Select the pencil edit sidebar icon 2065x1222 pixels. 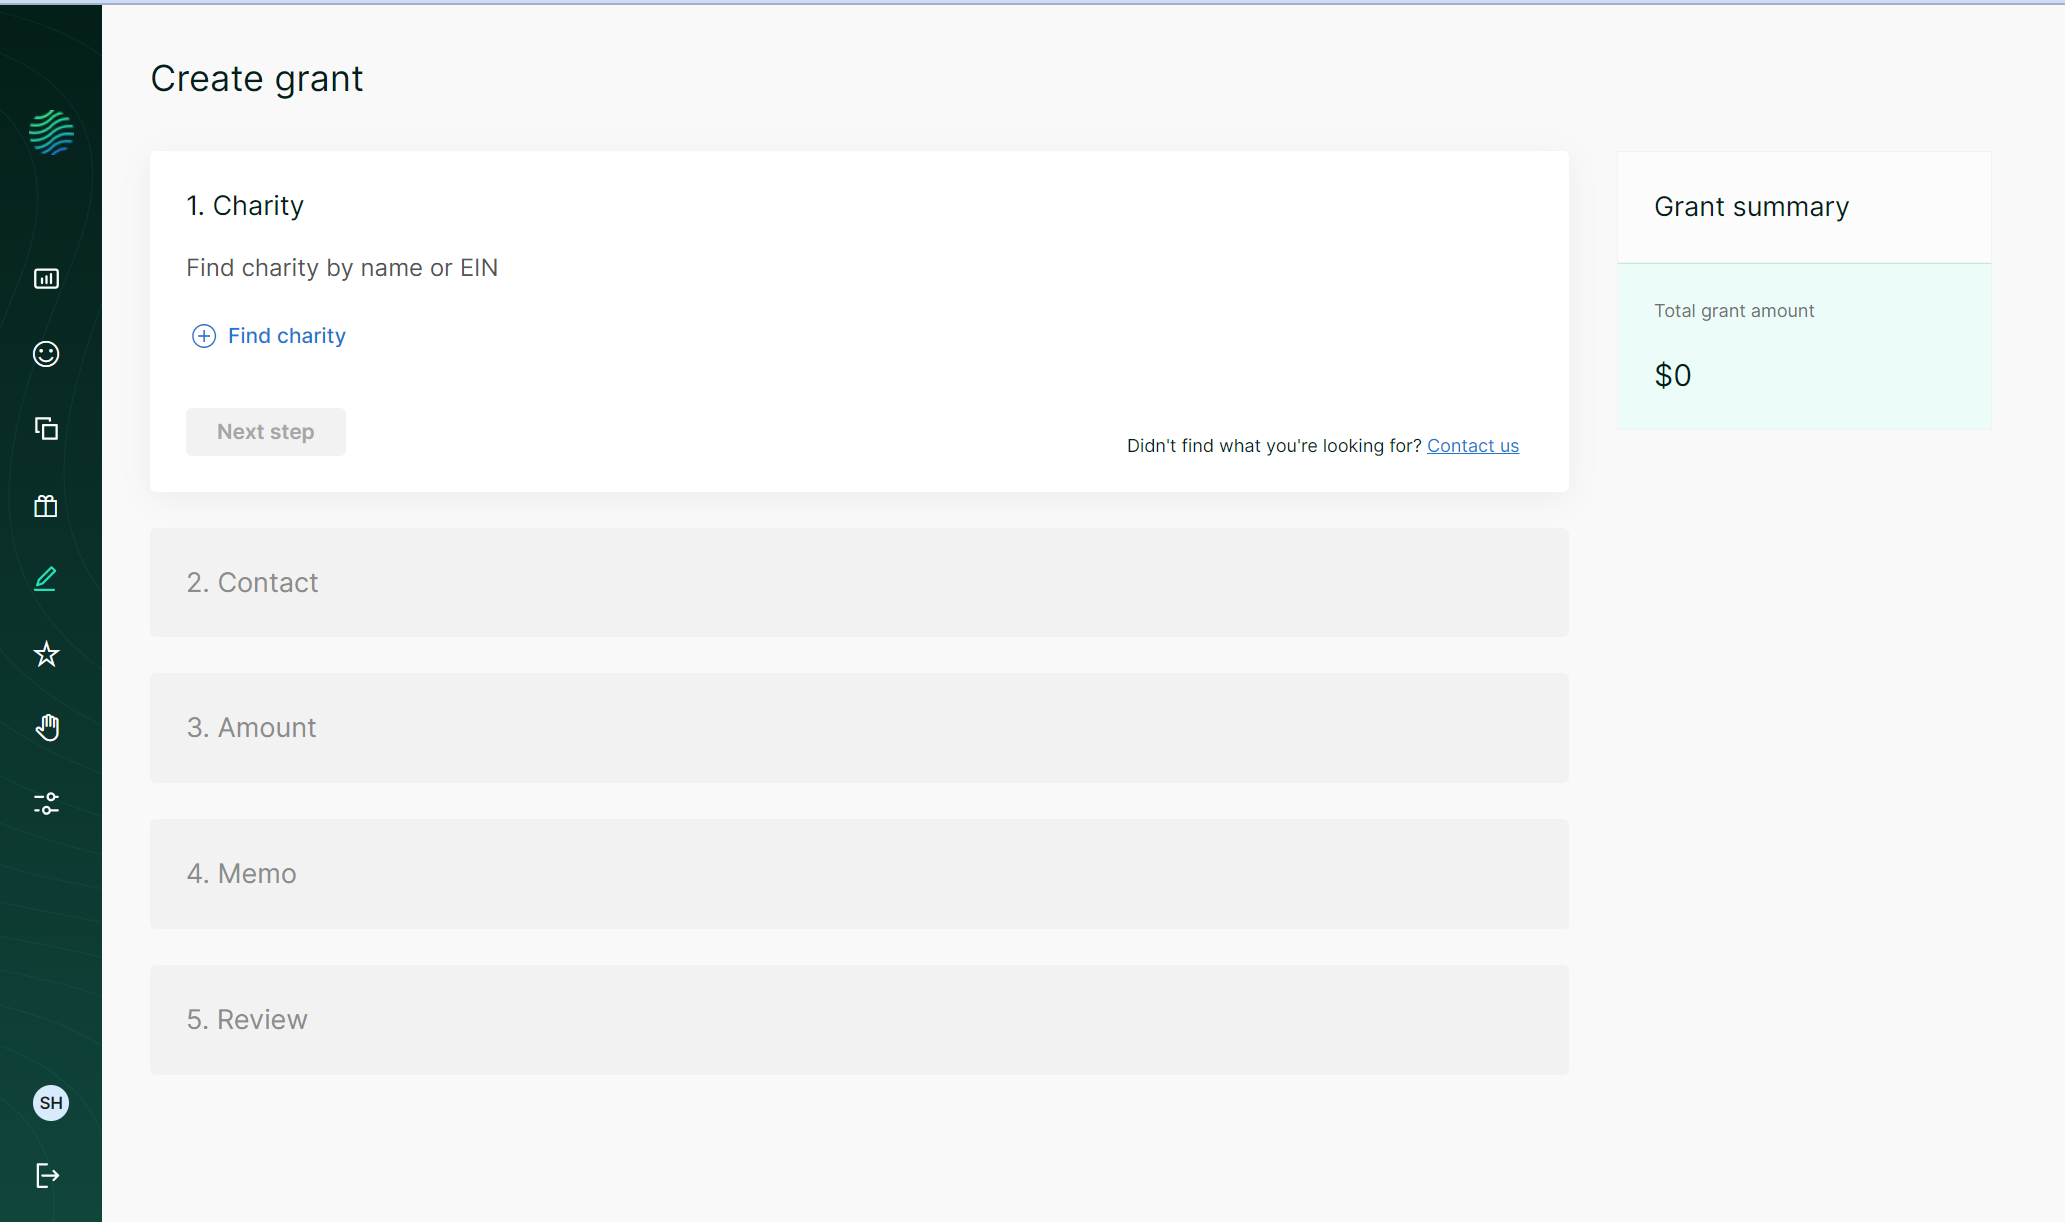46,579
